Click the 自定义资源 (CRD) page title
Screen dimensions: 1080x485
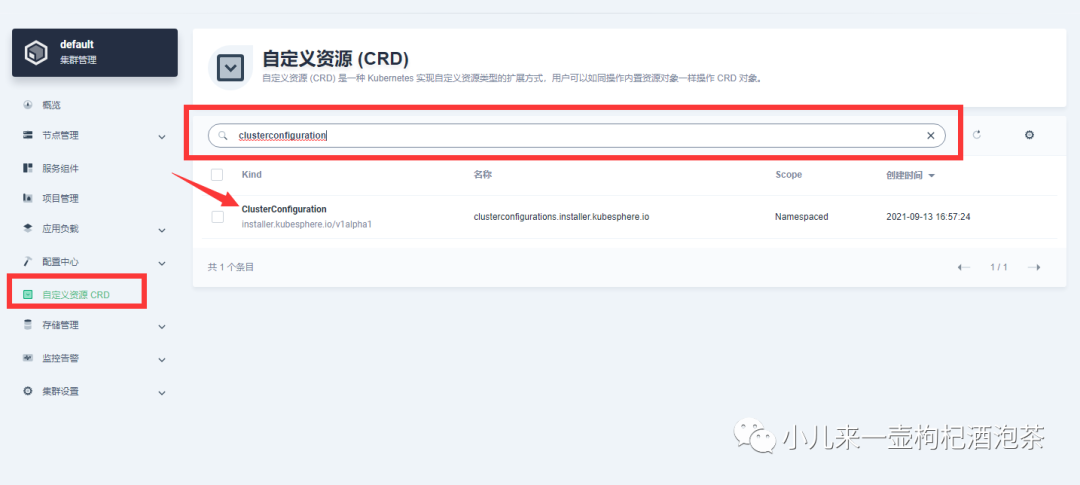point(335,57)
